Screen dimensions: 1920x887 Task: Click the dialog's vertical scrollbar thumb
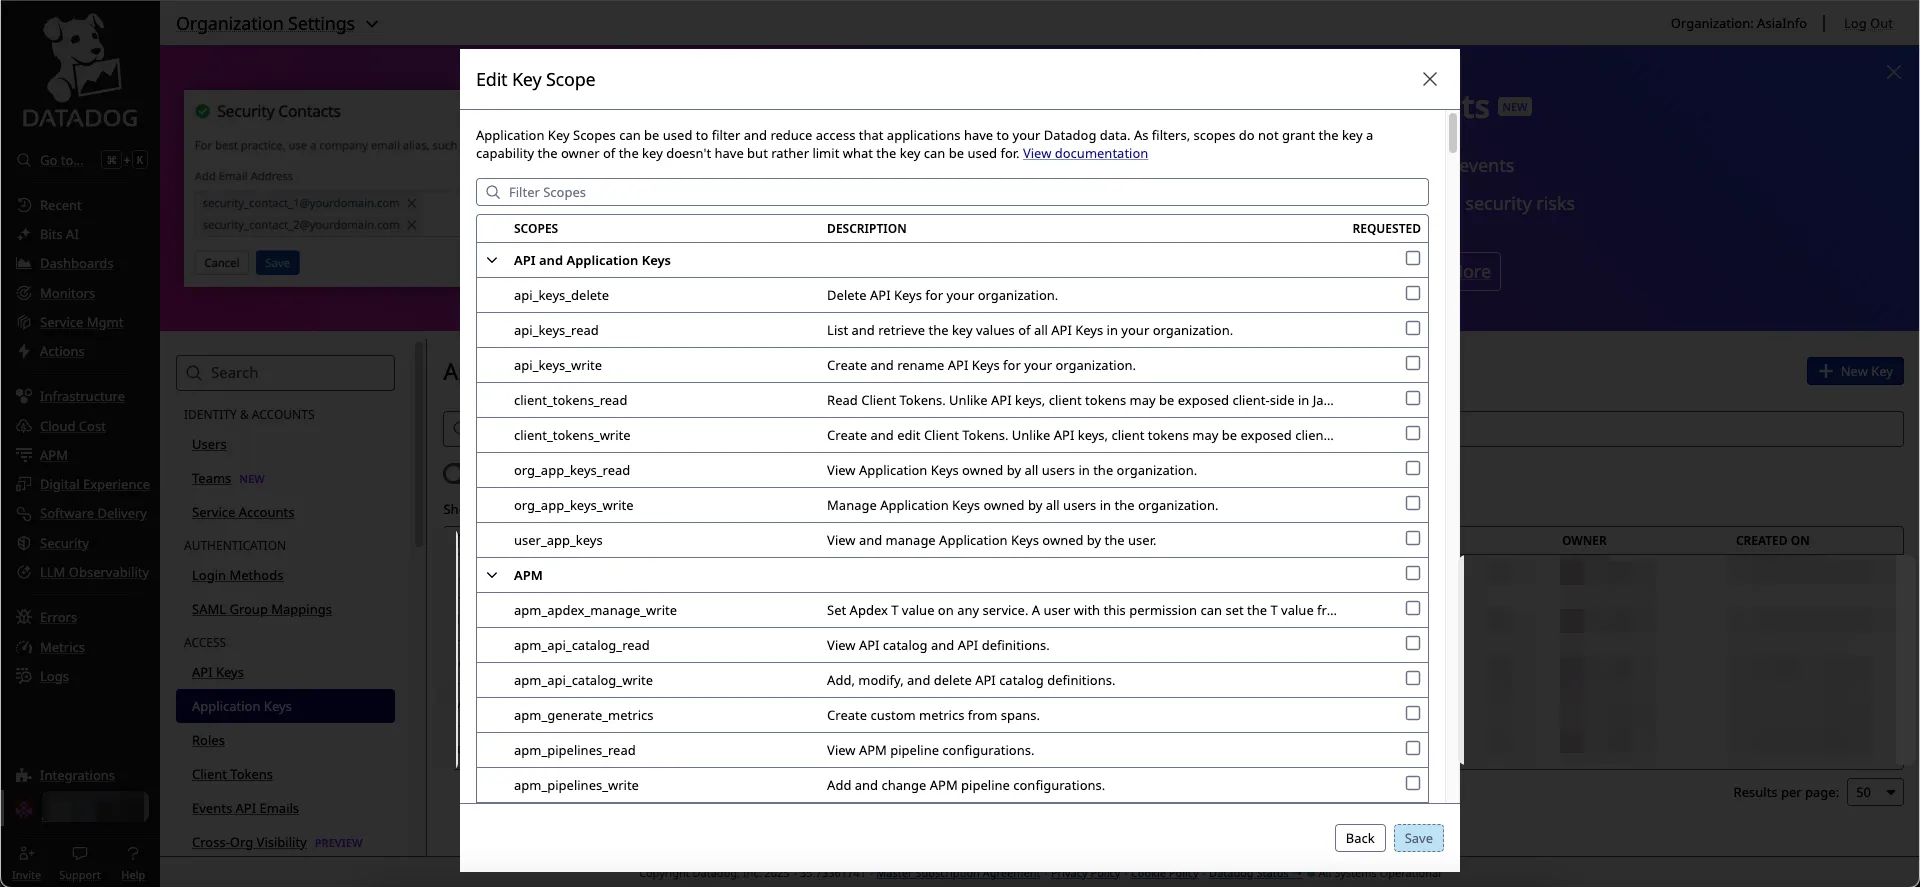pos(1452,133)
